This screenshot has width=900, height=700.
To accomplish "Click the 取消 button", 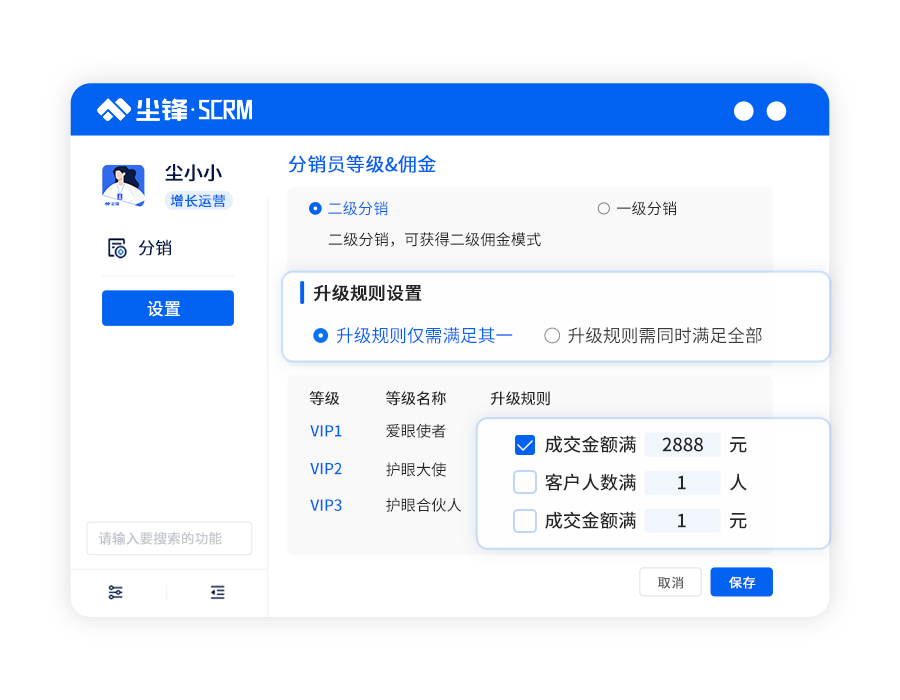I will point(670,582).
